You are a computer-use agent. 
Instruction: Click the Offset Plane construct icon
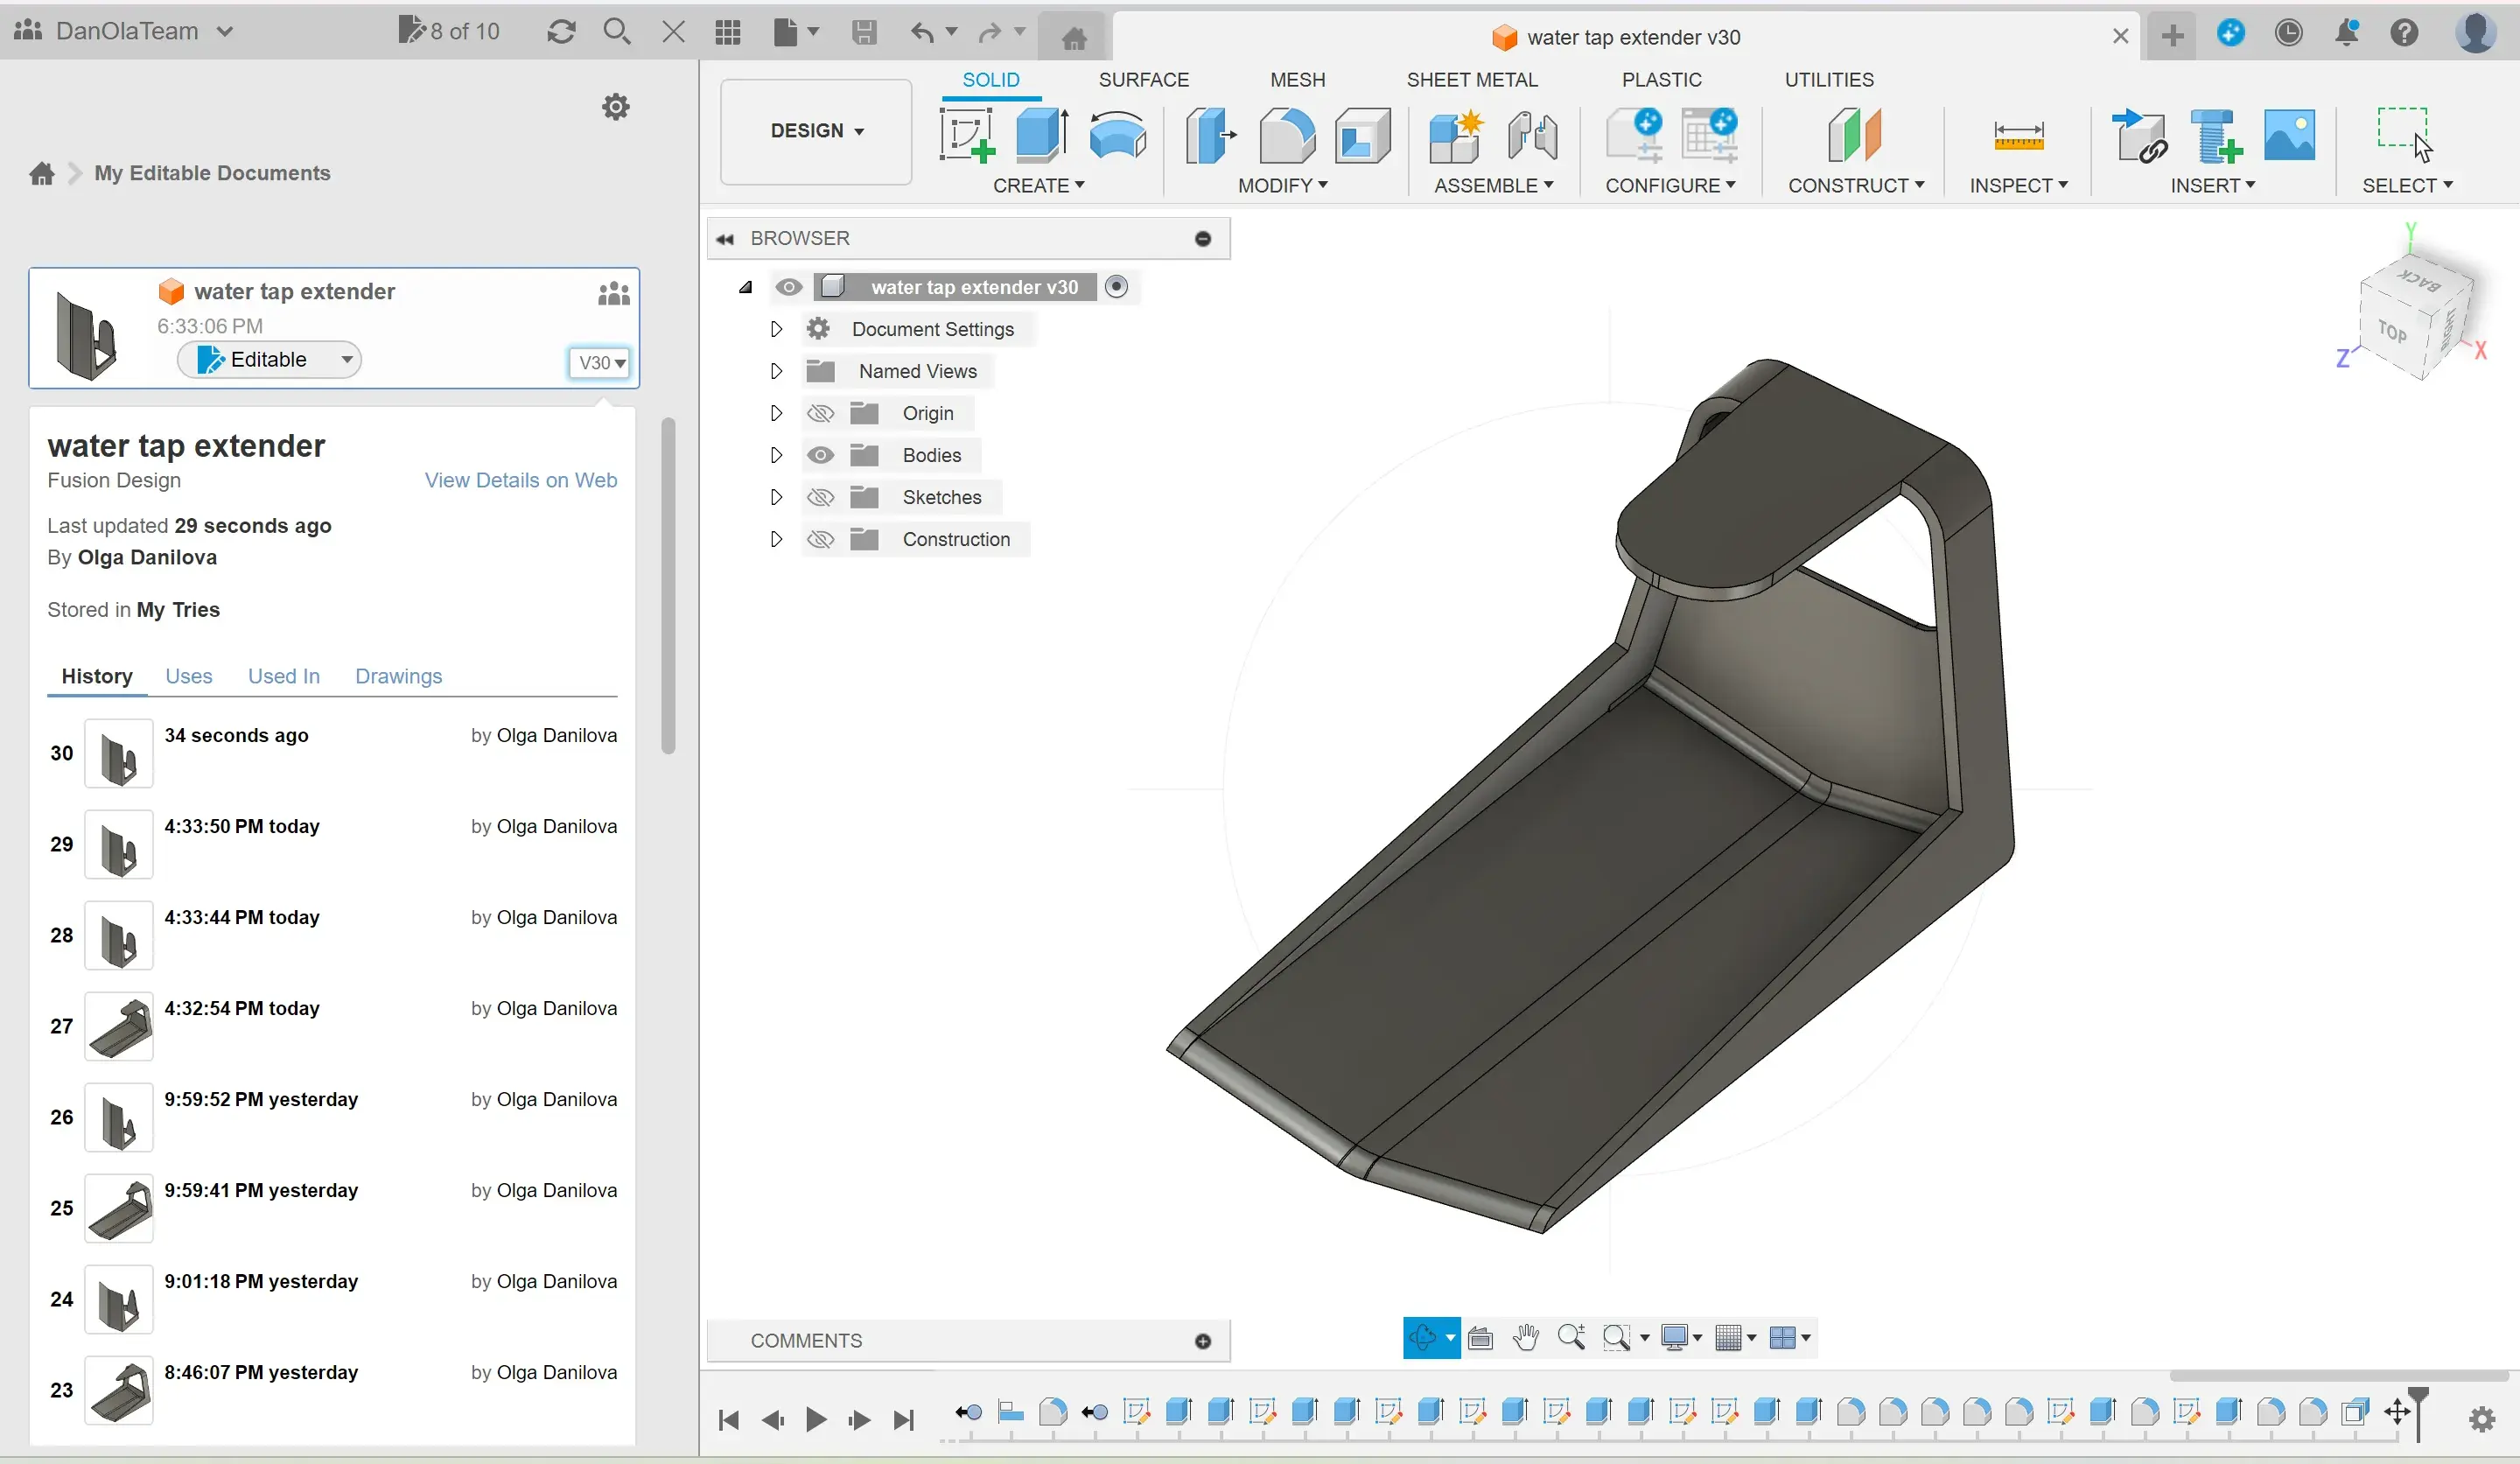[x=1854, y=135]
